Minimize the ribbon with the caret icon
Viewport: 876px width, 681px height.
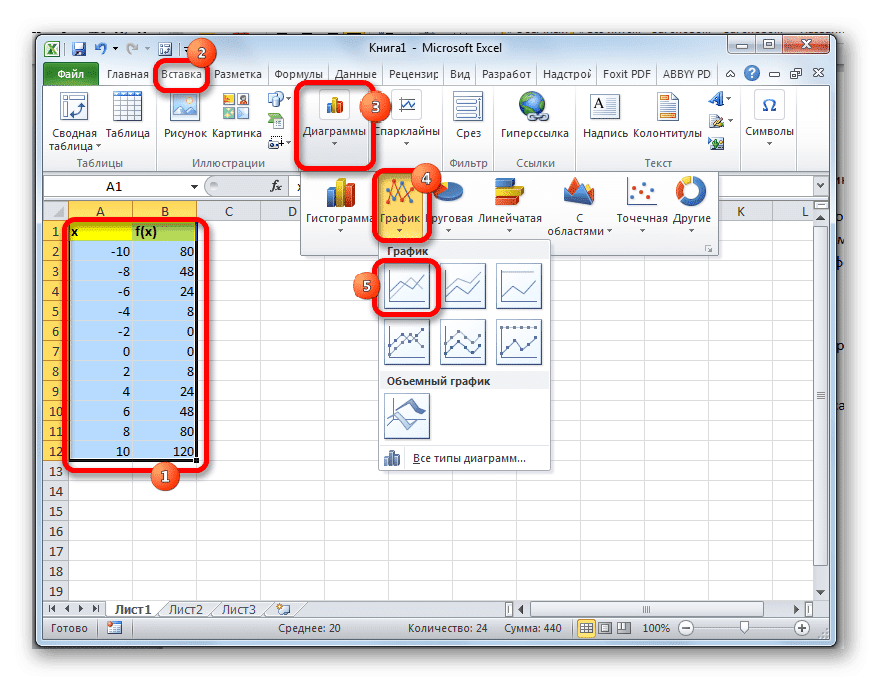click(x=730, y=74)
